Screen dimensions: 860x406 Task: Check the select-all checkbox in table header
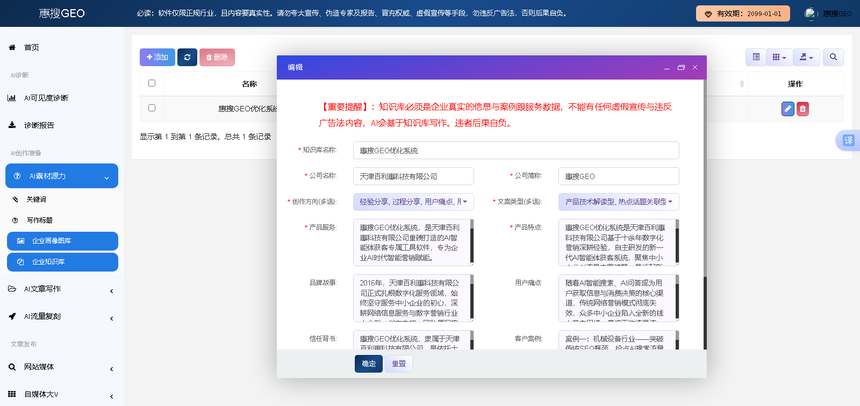(x=152, y=83)
